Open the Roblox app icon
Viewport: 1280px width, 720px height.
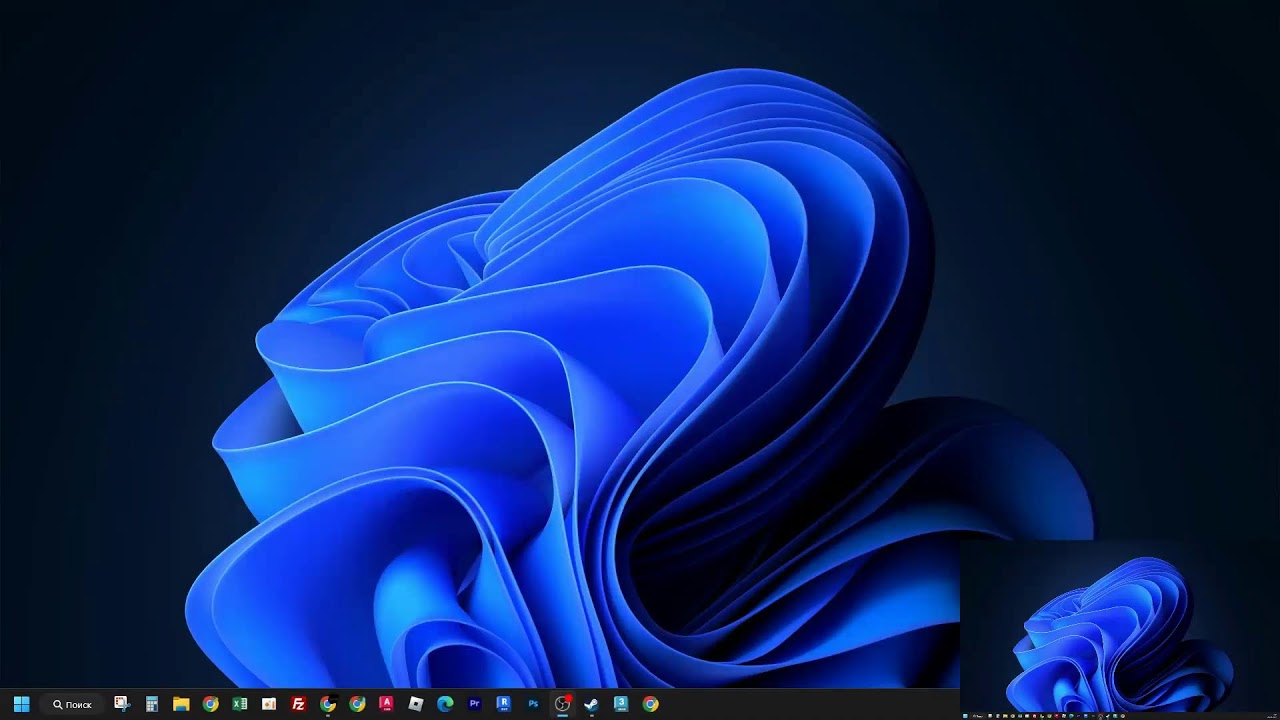point(416,704)
